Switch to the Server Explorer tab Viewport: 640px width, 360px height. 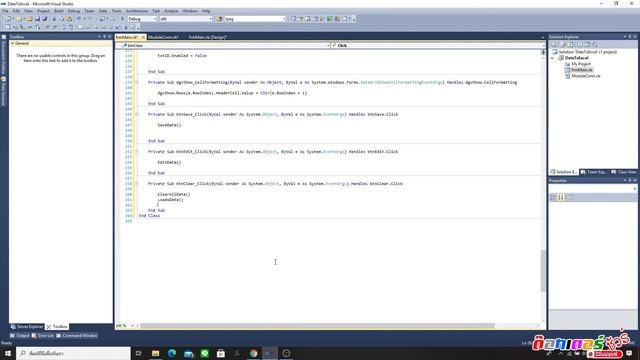27,327
